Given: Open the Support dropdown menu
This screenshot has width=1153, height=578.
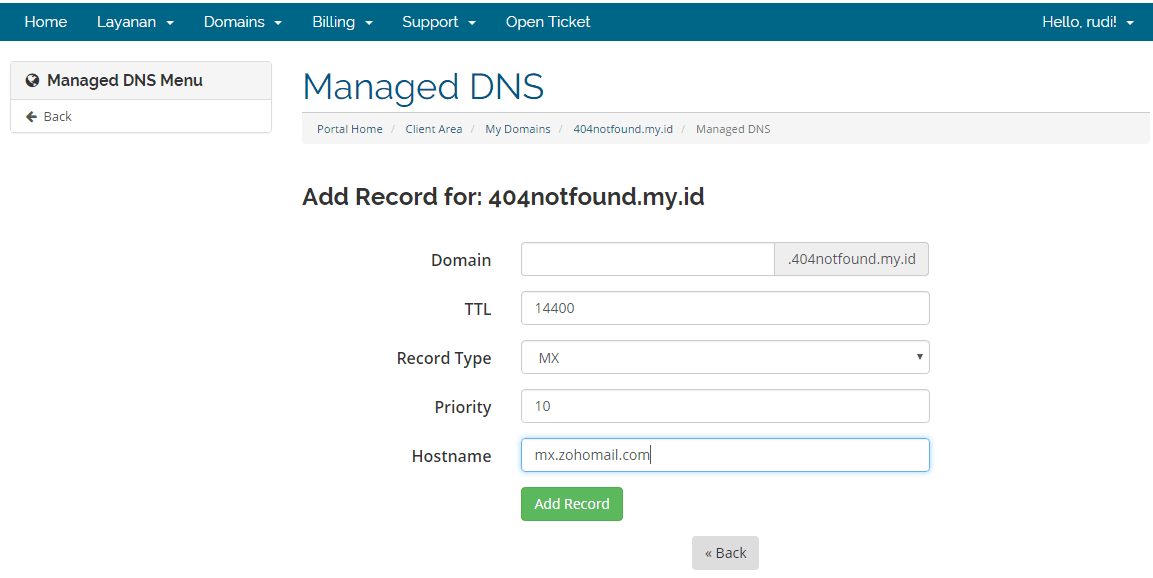Looking at the screenshot, I should [438, 21].
